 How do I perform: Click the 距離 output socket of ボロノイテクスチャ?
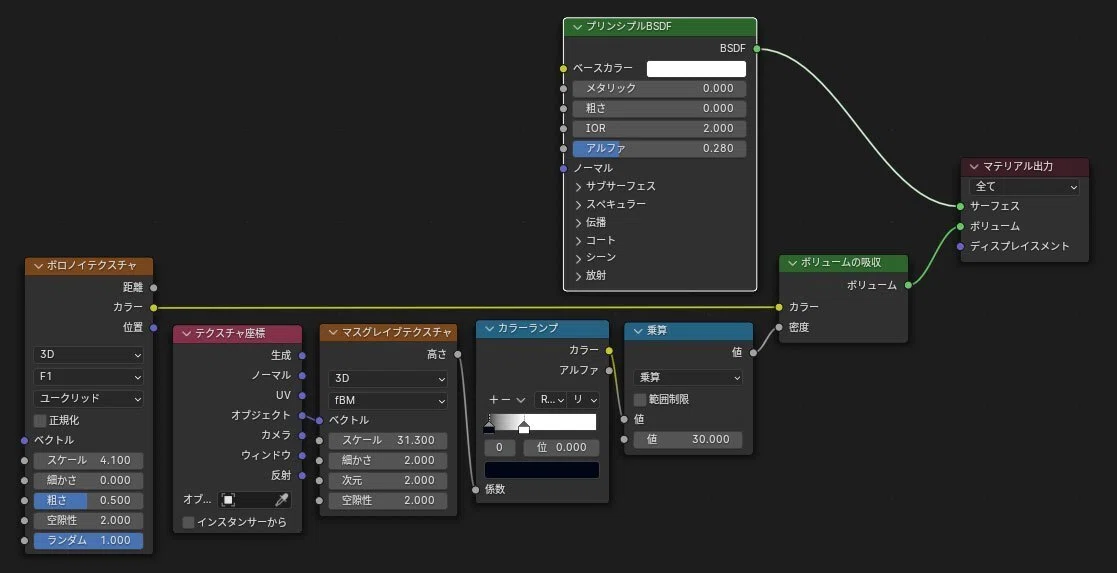click(153, 287)
